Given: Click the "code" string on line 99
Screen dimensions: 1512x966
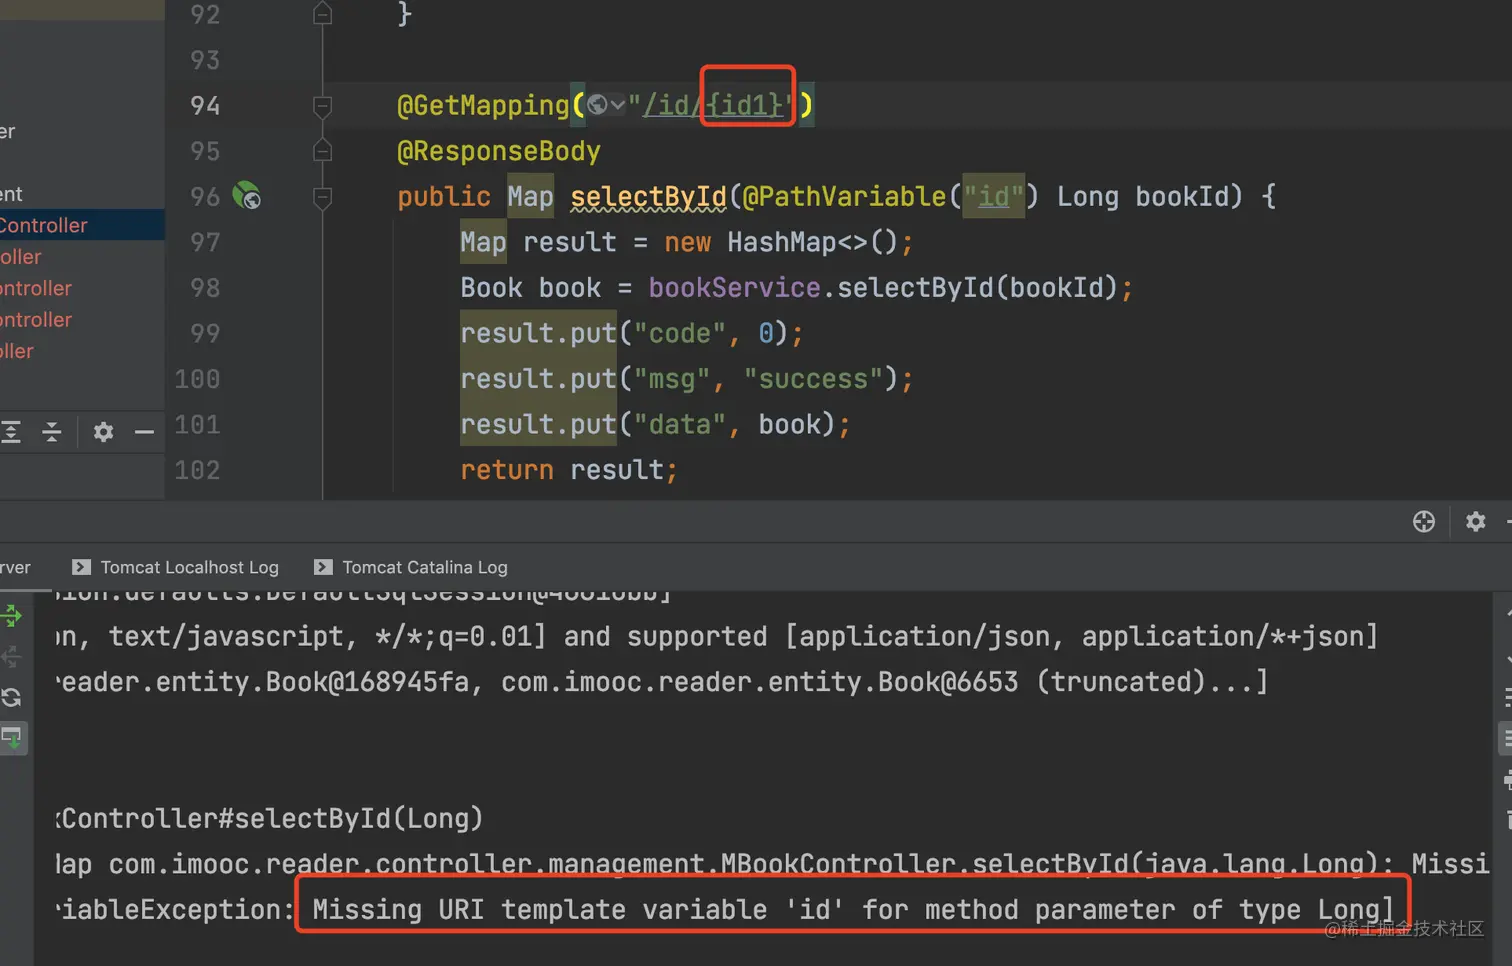Looking at the screenshot, I should pyautogui.click(x=680, y=333).
